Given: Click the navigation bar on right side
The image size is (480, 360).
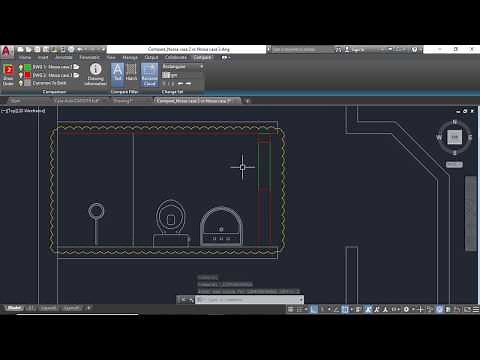Looking at the screenshot, I should [470, 213].
